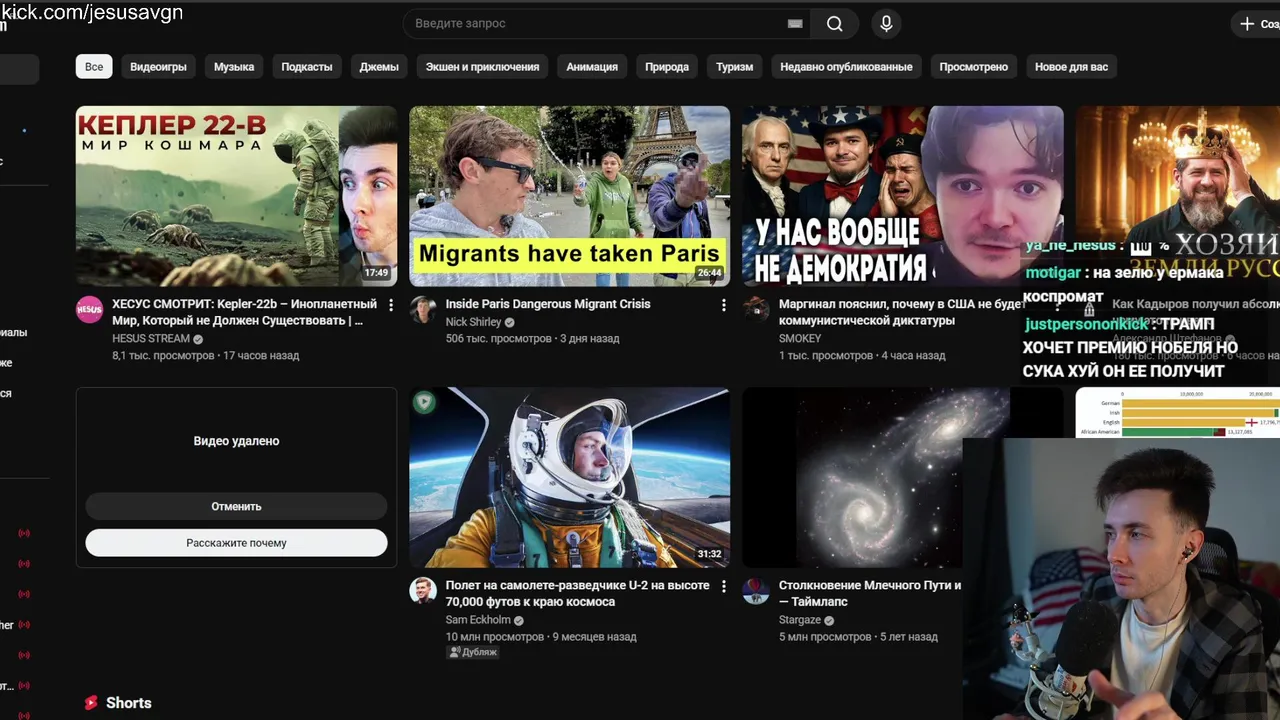Go to HESUS STREAM channel name
This screenshot has height=720, width=1280.
[x=151, y=339]
